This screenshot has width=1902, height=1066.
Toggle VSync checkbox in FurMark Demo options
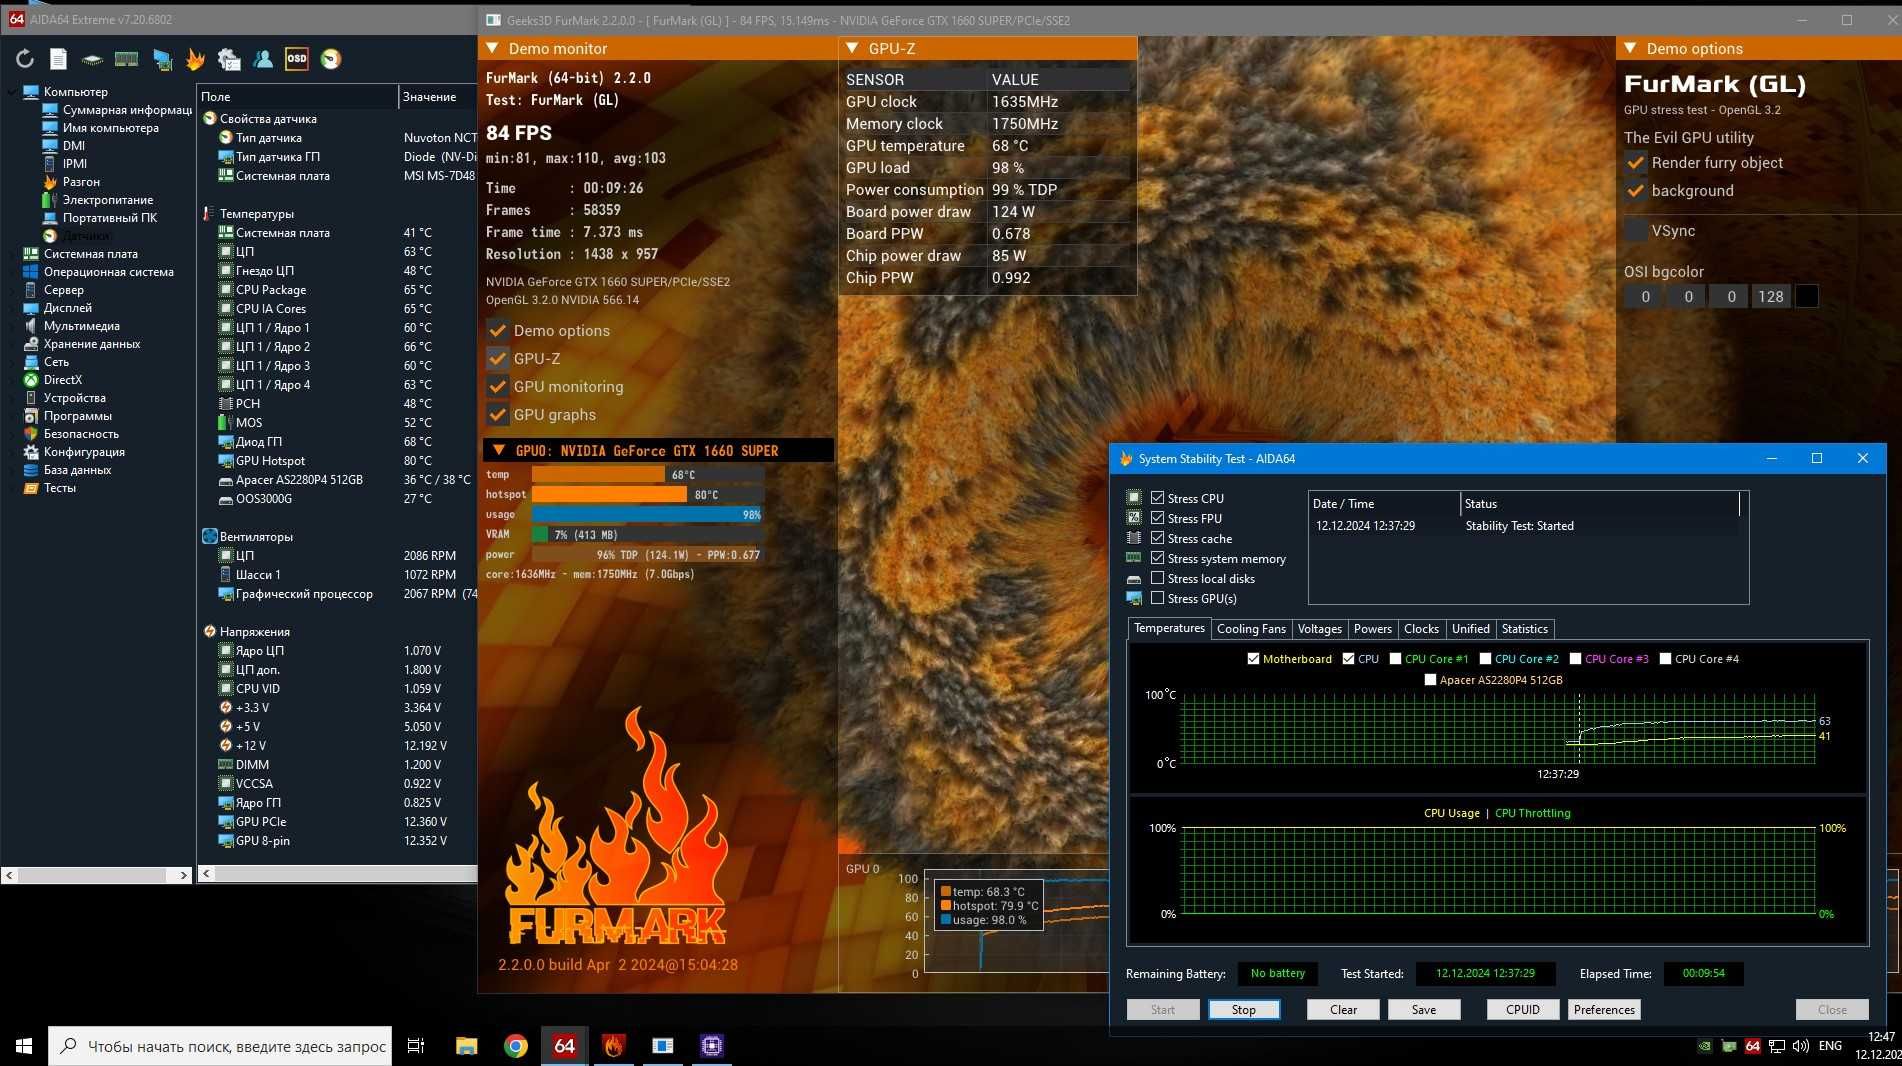click(x=1636, y=231)
